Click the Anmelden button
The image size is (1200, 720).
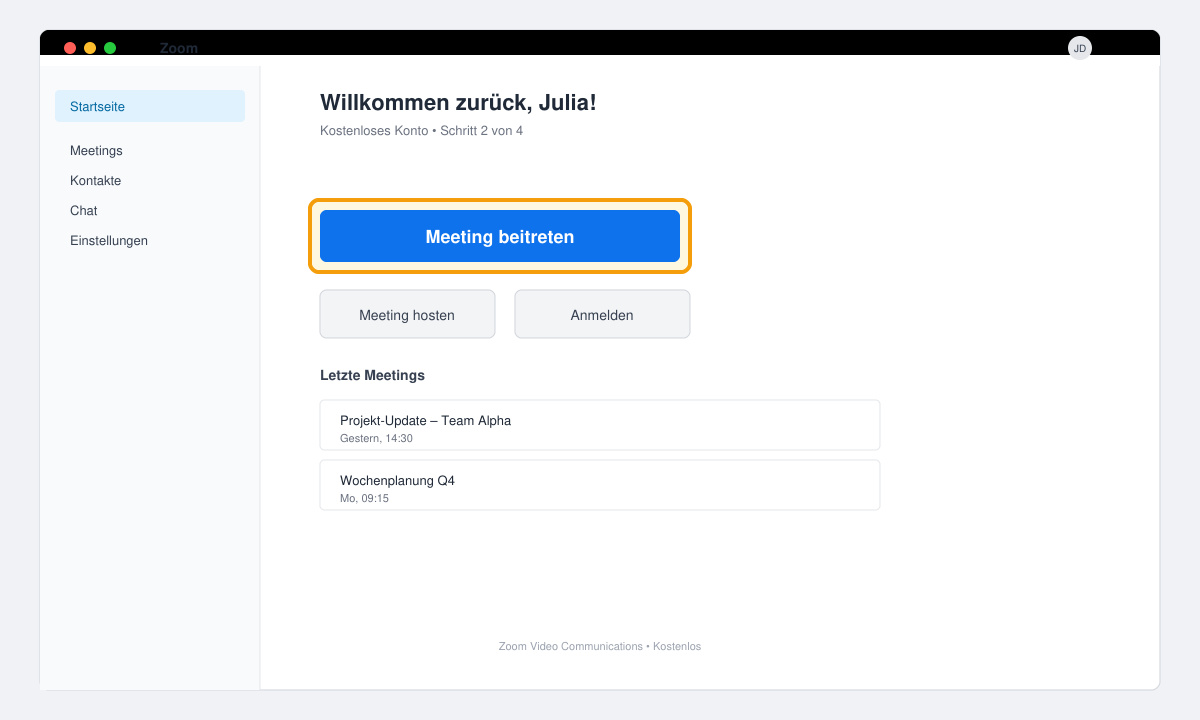click(x=602, y=314)
